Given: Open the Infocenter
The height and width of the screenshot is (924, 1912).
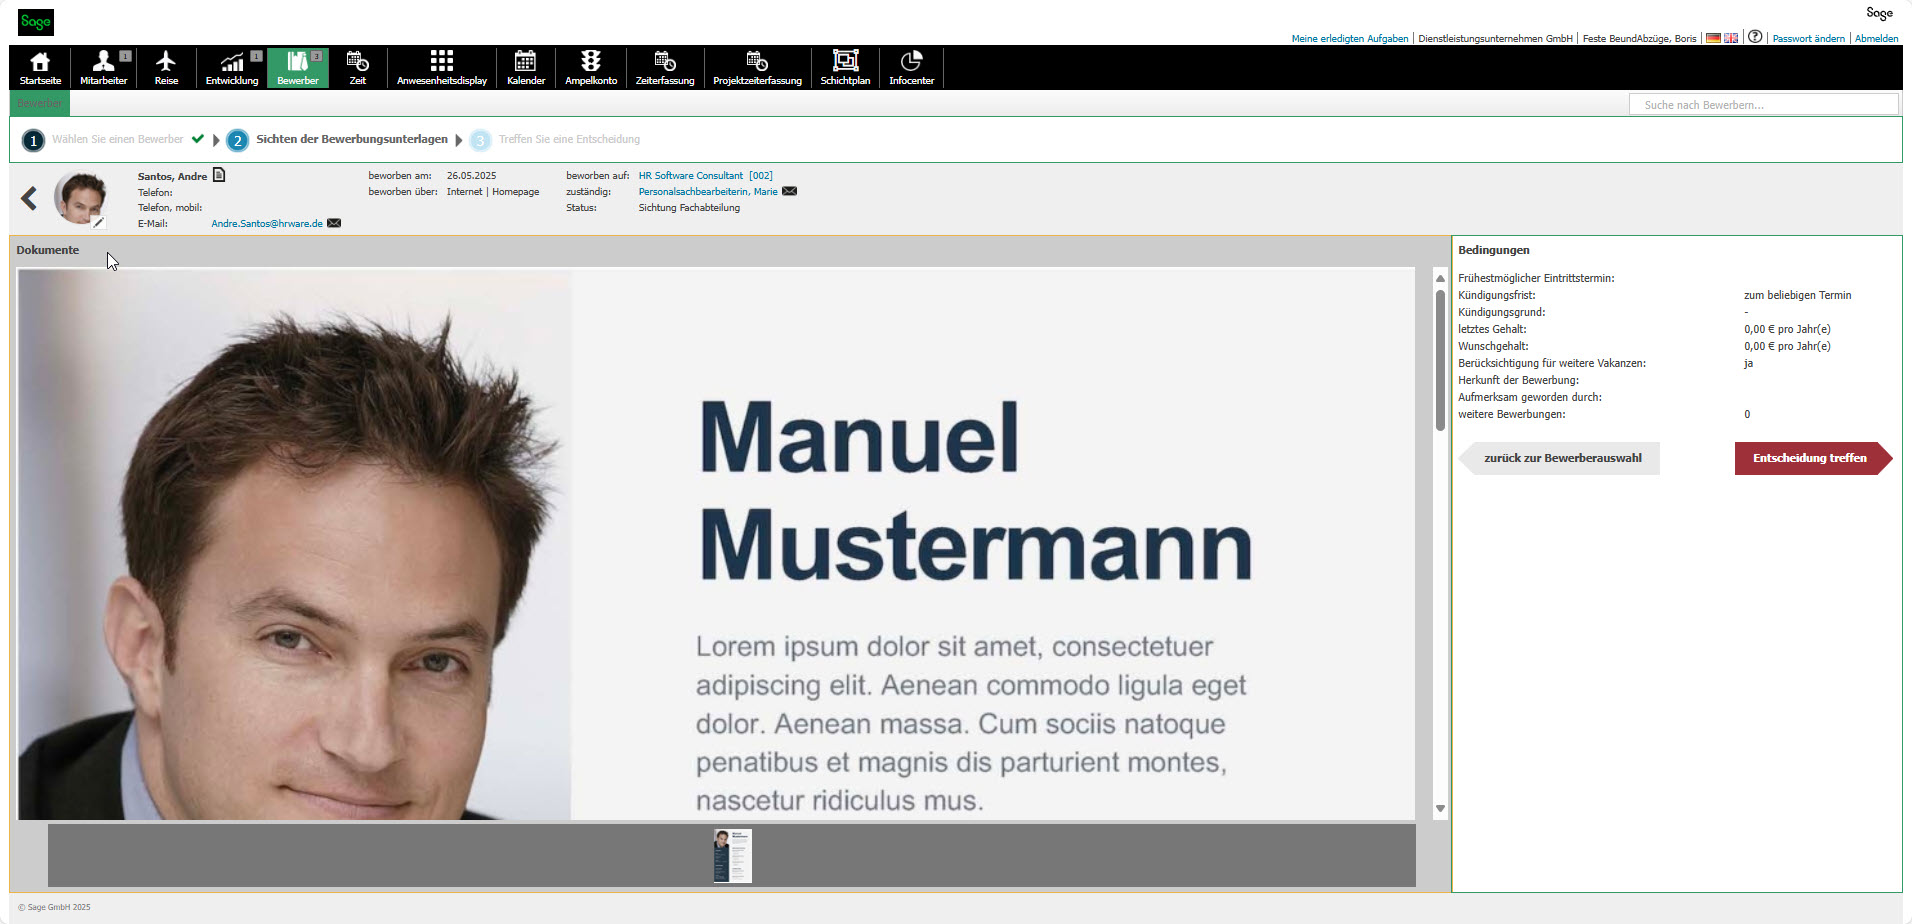Looking at the screenshot, I should 911,67.
